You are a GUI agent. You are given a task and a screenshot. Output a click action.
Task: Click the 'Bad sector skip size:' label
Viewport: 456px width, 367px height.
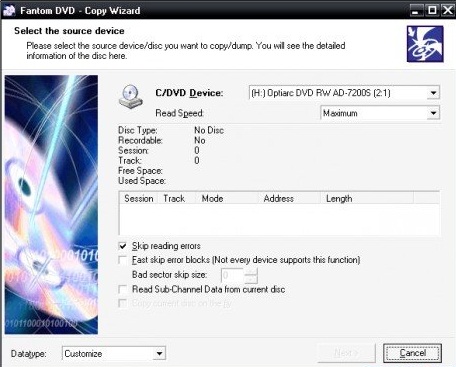point(170,275)
